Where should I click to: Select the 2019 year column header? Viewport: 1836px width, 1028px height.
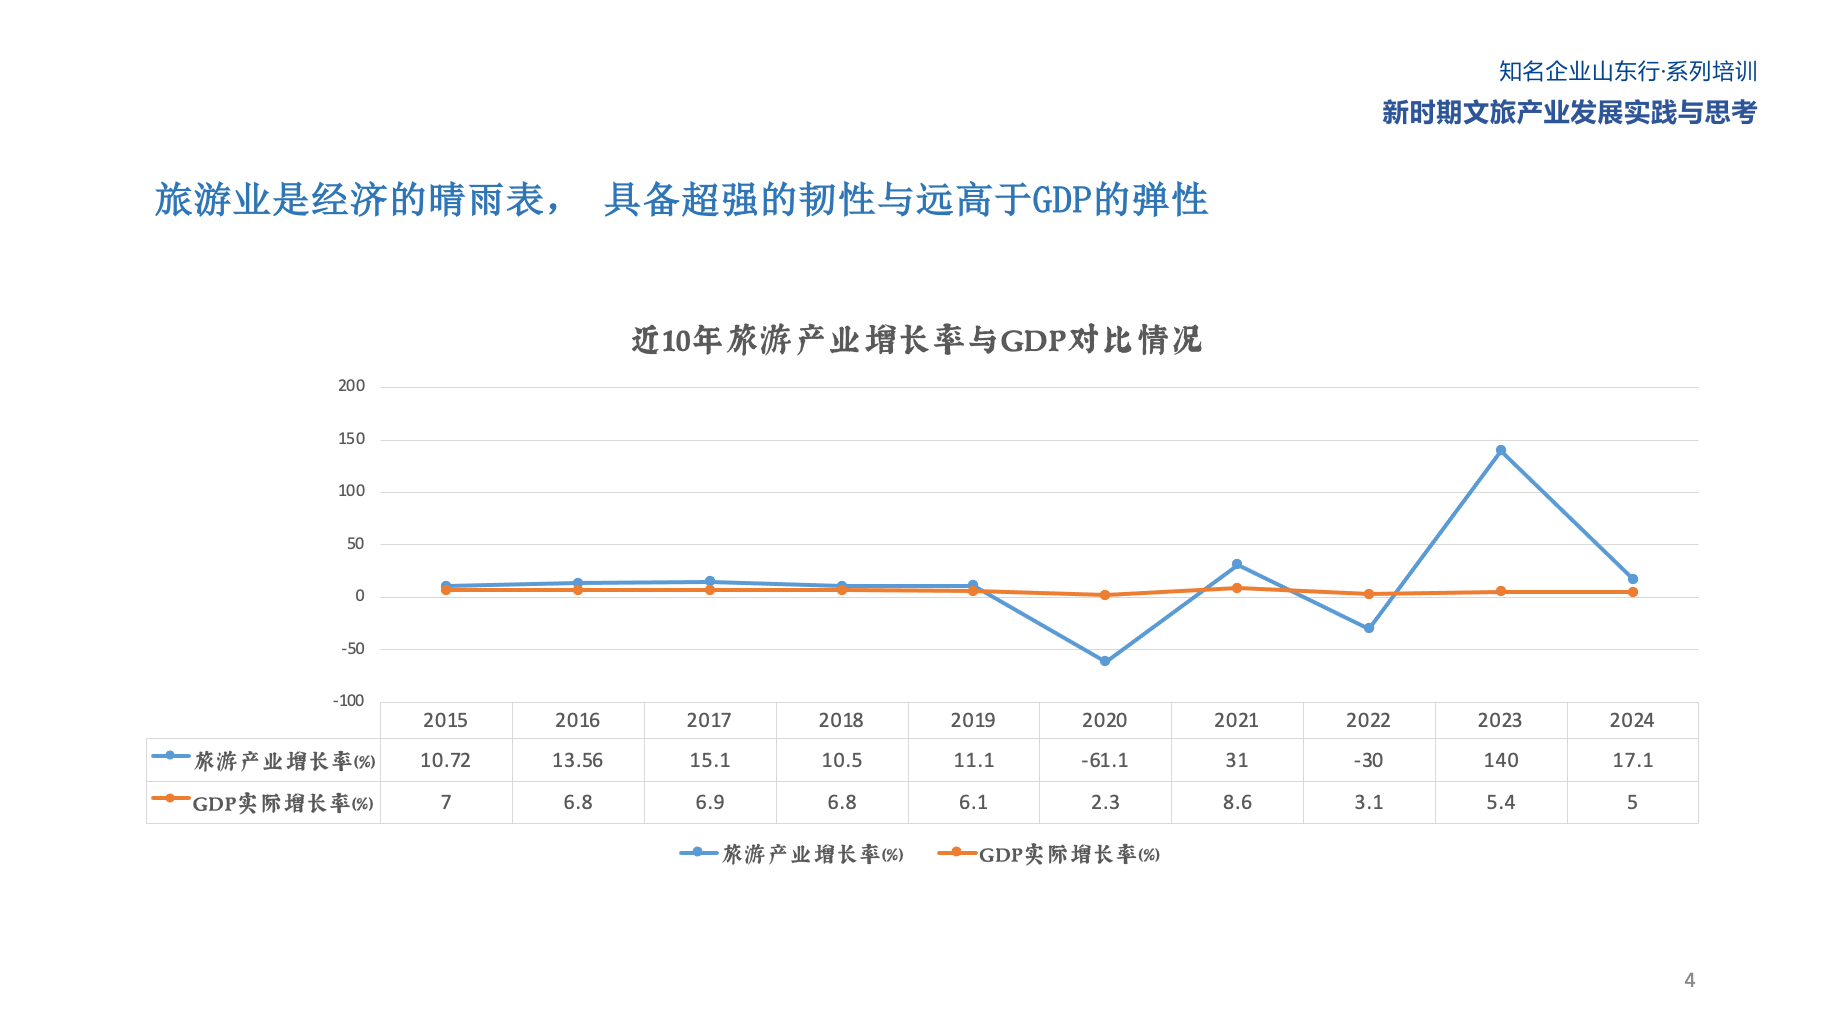[x=972, y=720]
